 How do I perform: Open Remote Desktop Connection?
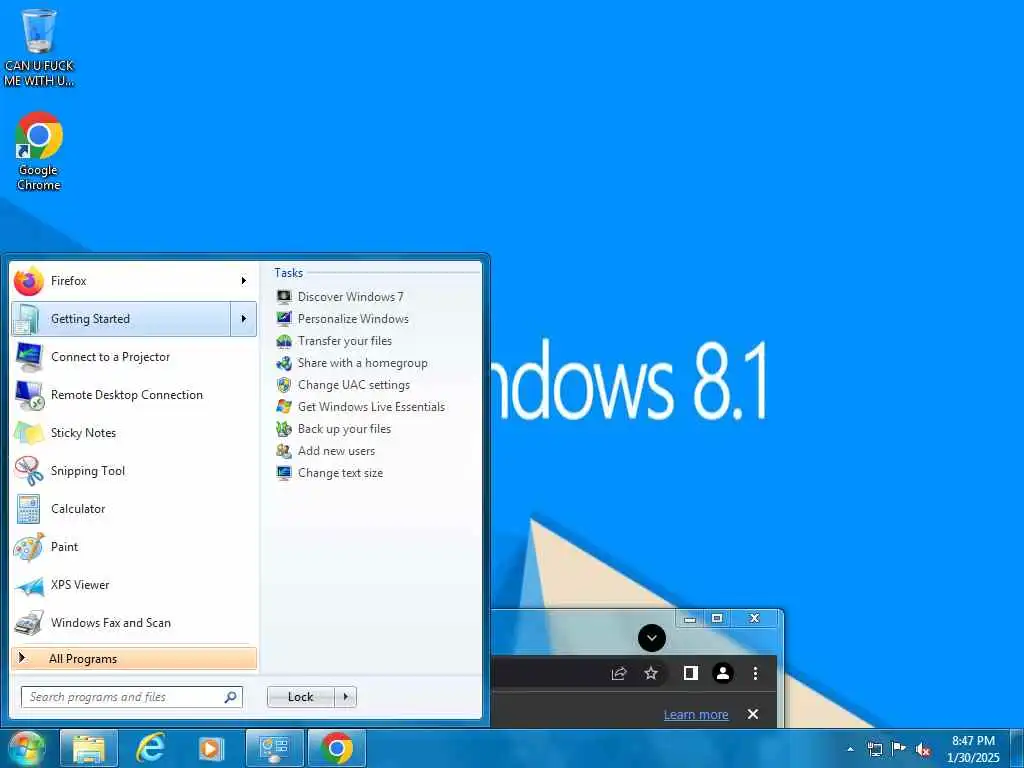134,394
